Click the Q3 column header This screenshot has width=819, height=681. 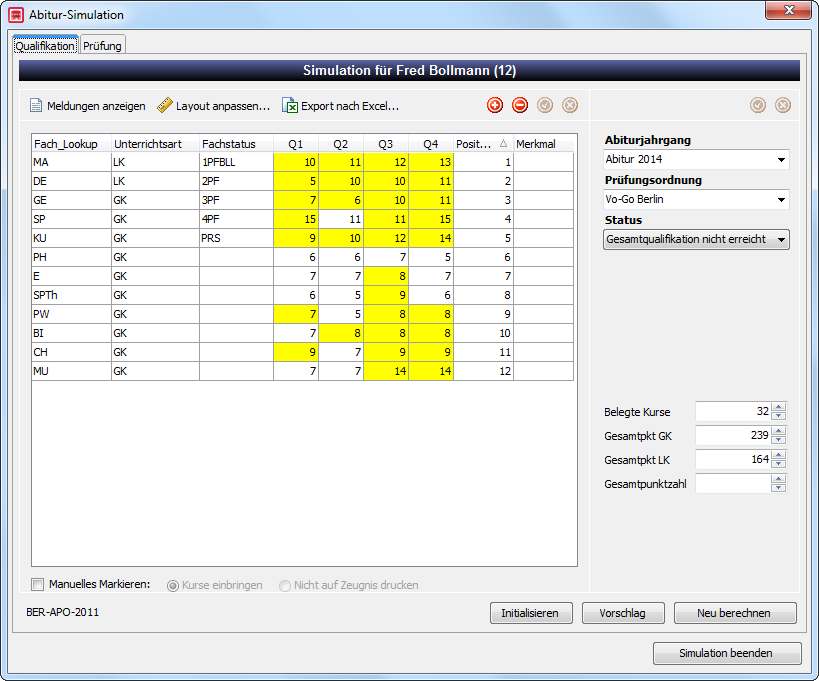tap(385, 144)
